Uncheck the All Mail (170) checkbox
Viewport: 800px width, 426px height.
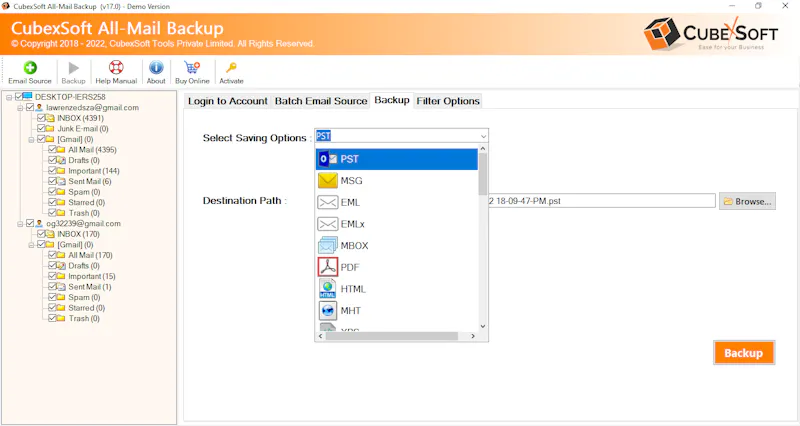click(53, 255)
